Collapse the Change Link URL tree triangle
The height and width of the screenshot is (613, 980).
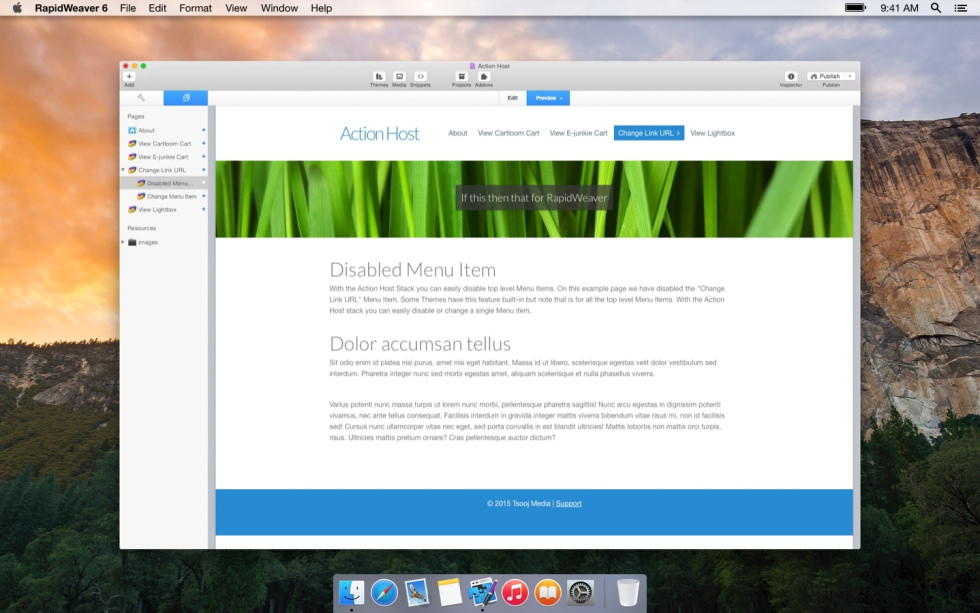(123, 170)
